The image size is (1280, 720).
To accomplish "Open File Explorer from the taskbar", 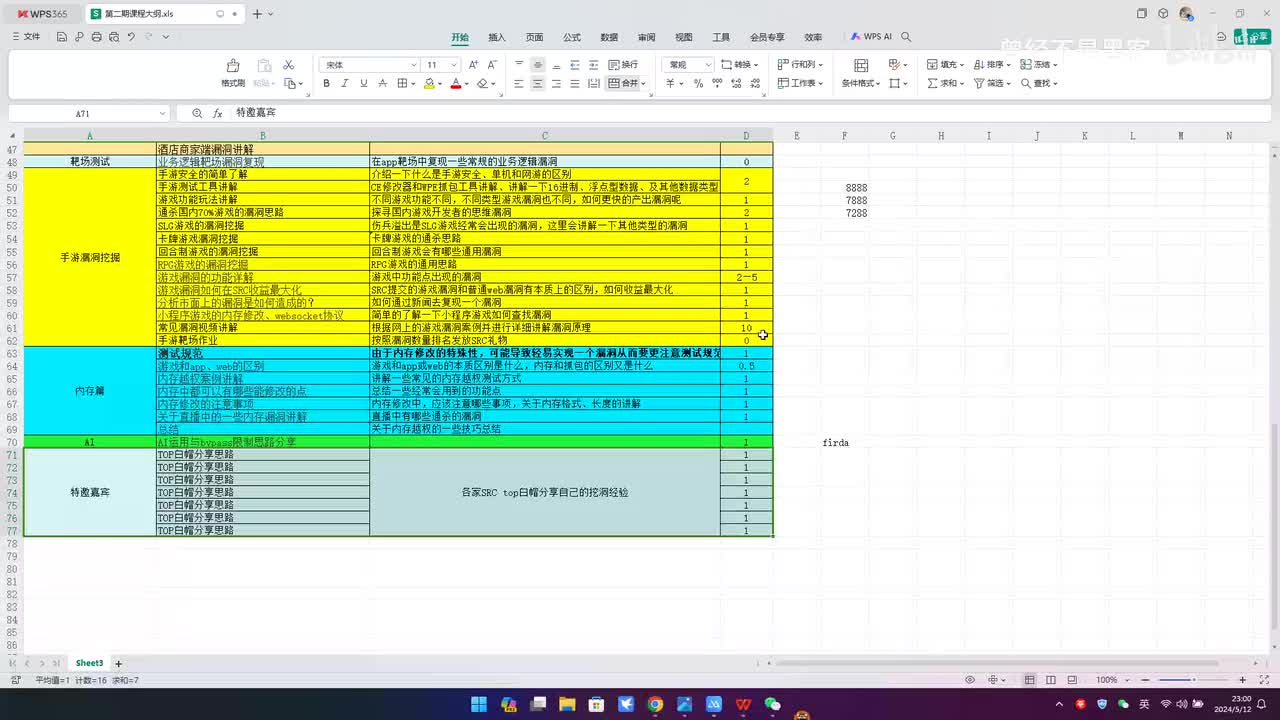I will (x=567, y=705).
